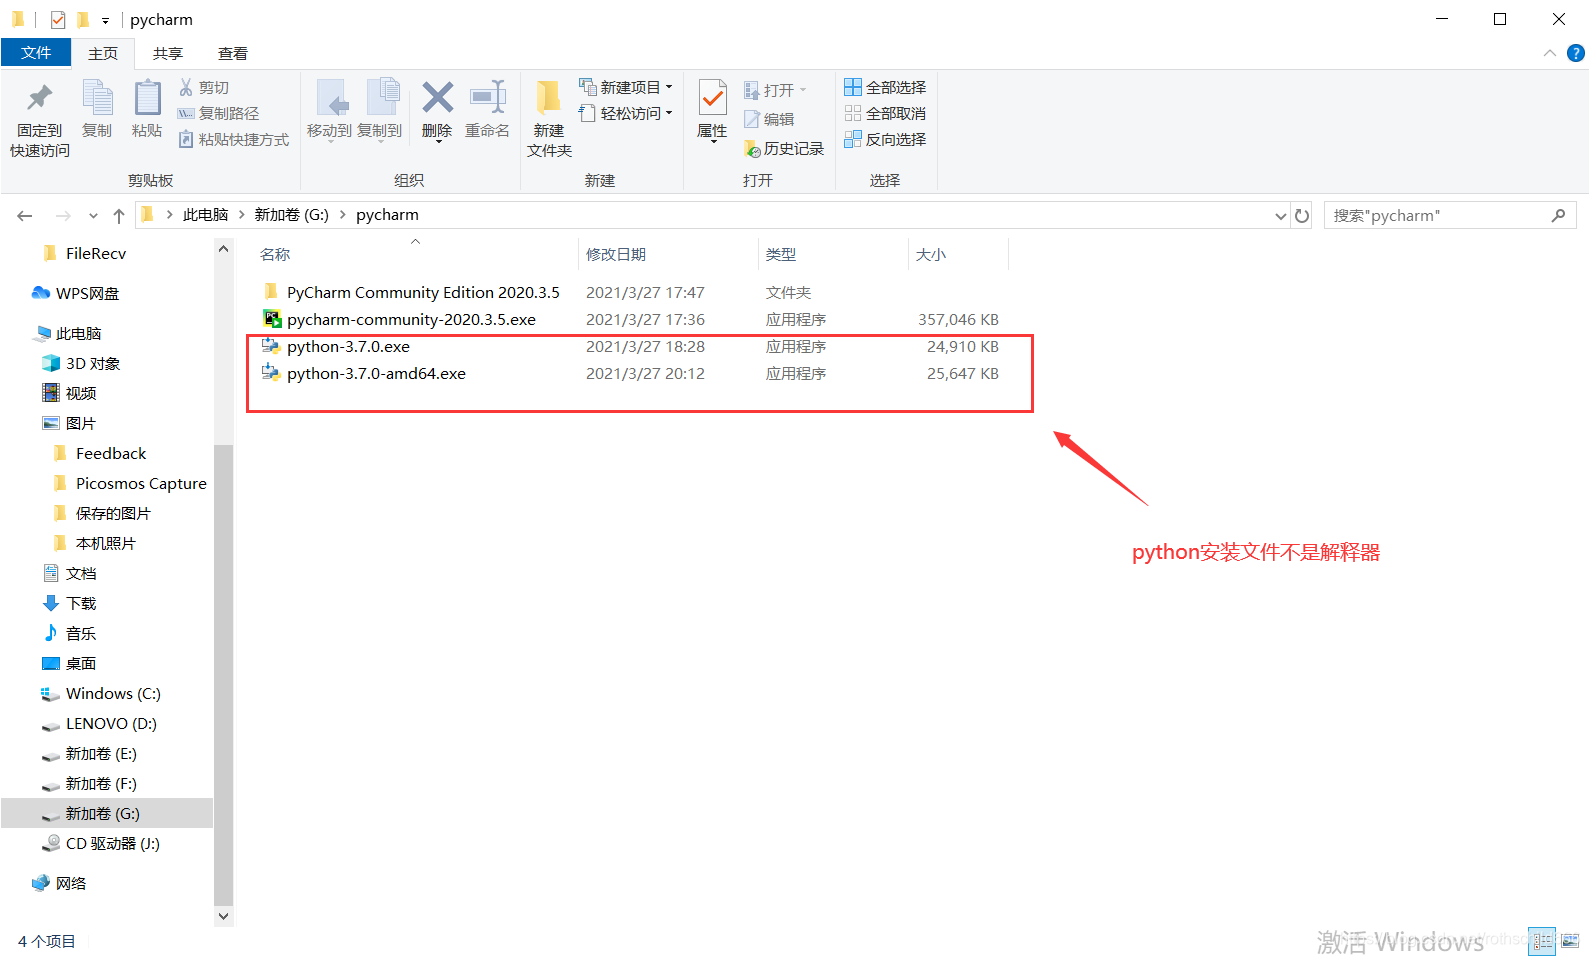Switch to Details view in status bar
Image resolution: width=1590 pixels, height=957 pixels.
tap(1543, 941)
